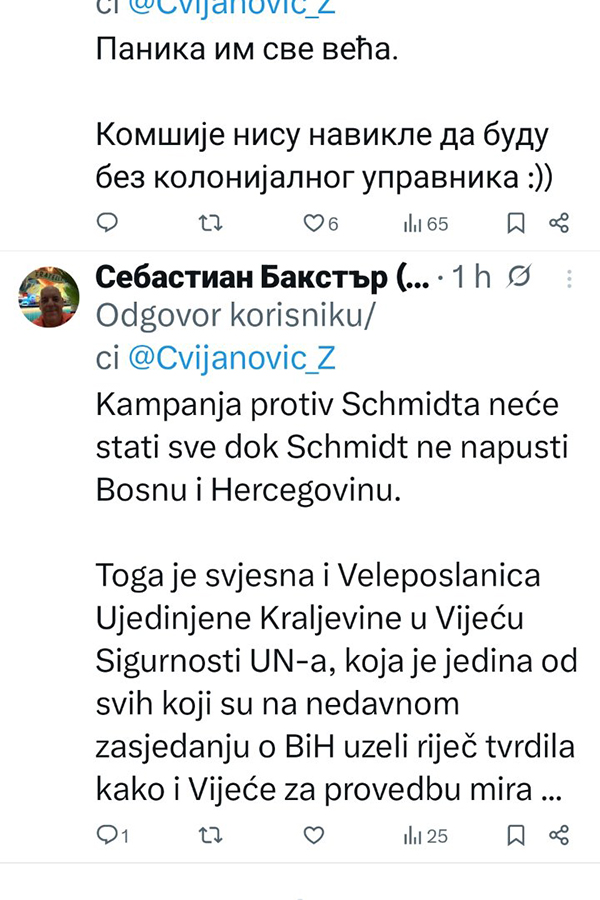Share the Schmidt campaign tweet
The height and width of the screenshot is (900, 600).
(560, 835)
